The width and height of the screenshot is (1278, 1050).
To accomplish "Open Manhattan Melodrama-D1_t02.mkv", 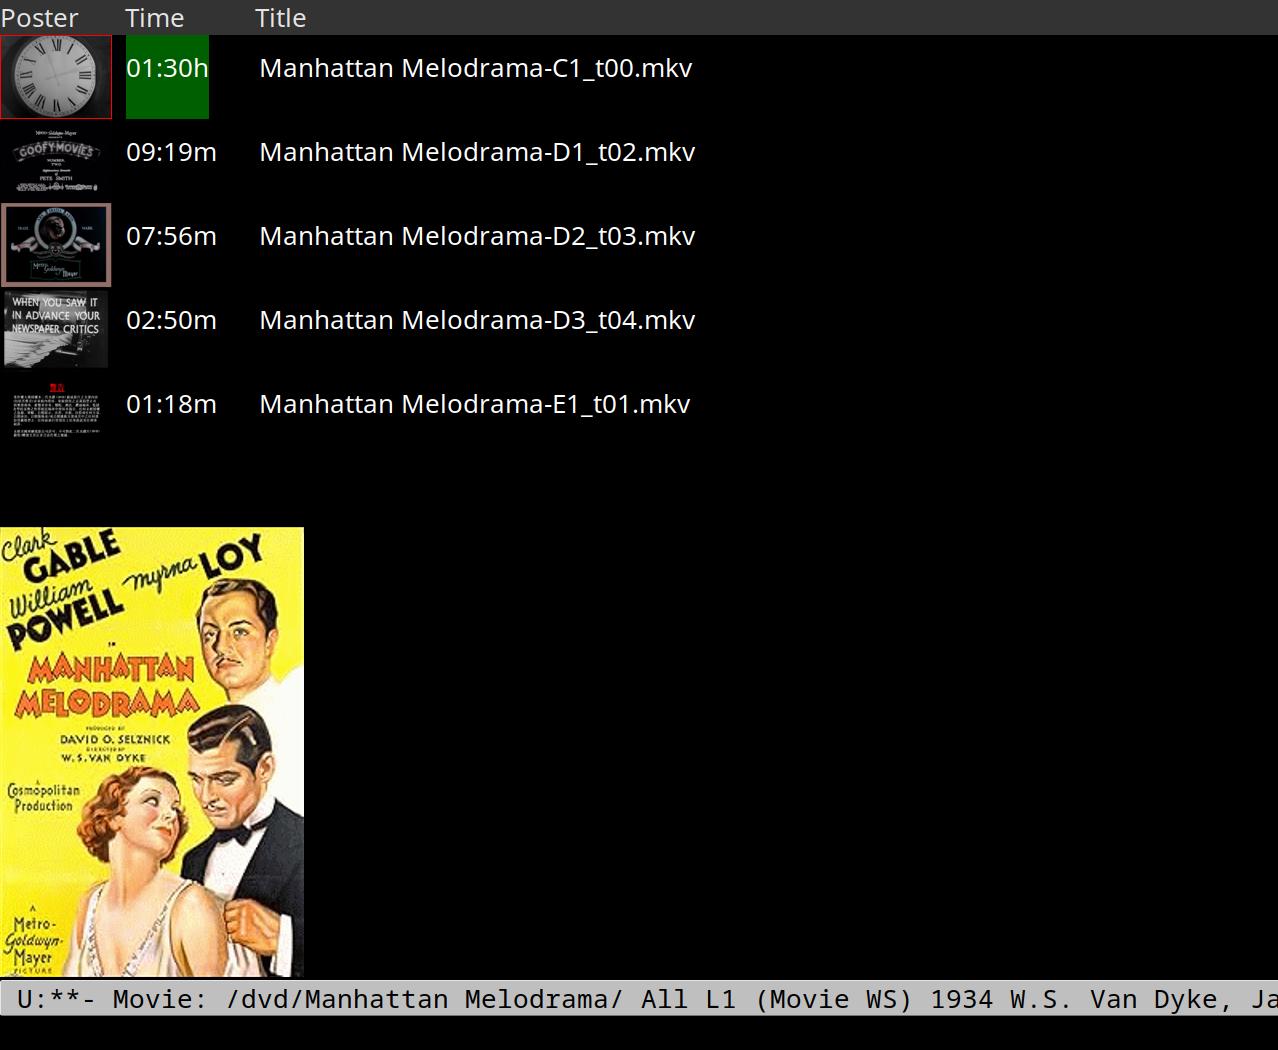I will (x=477, y=152).
